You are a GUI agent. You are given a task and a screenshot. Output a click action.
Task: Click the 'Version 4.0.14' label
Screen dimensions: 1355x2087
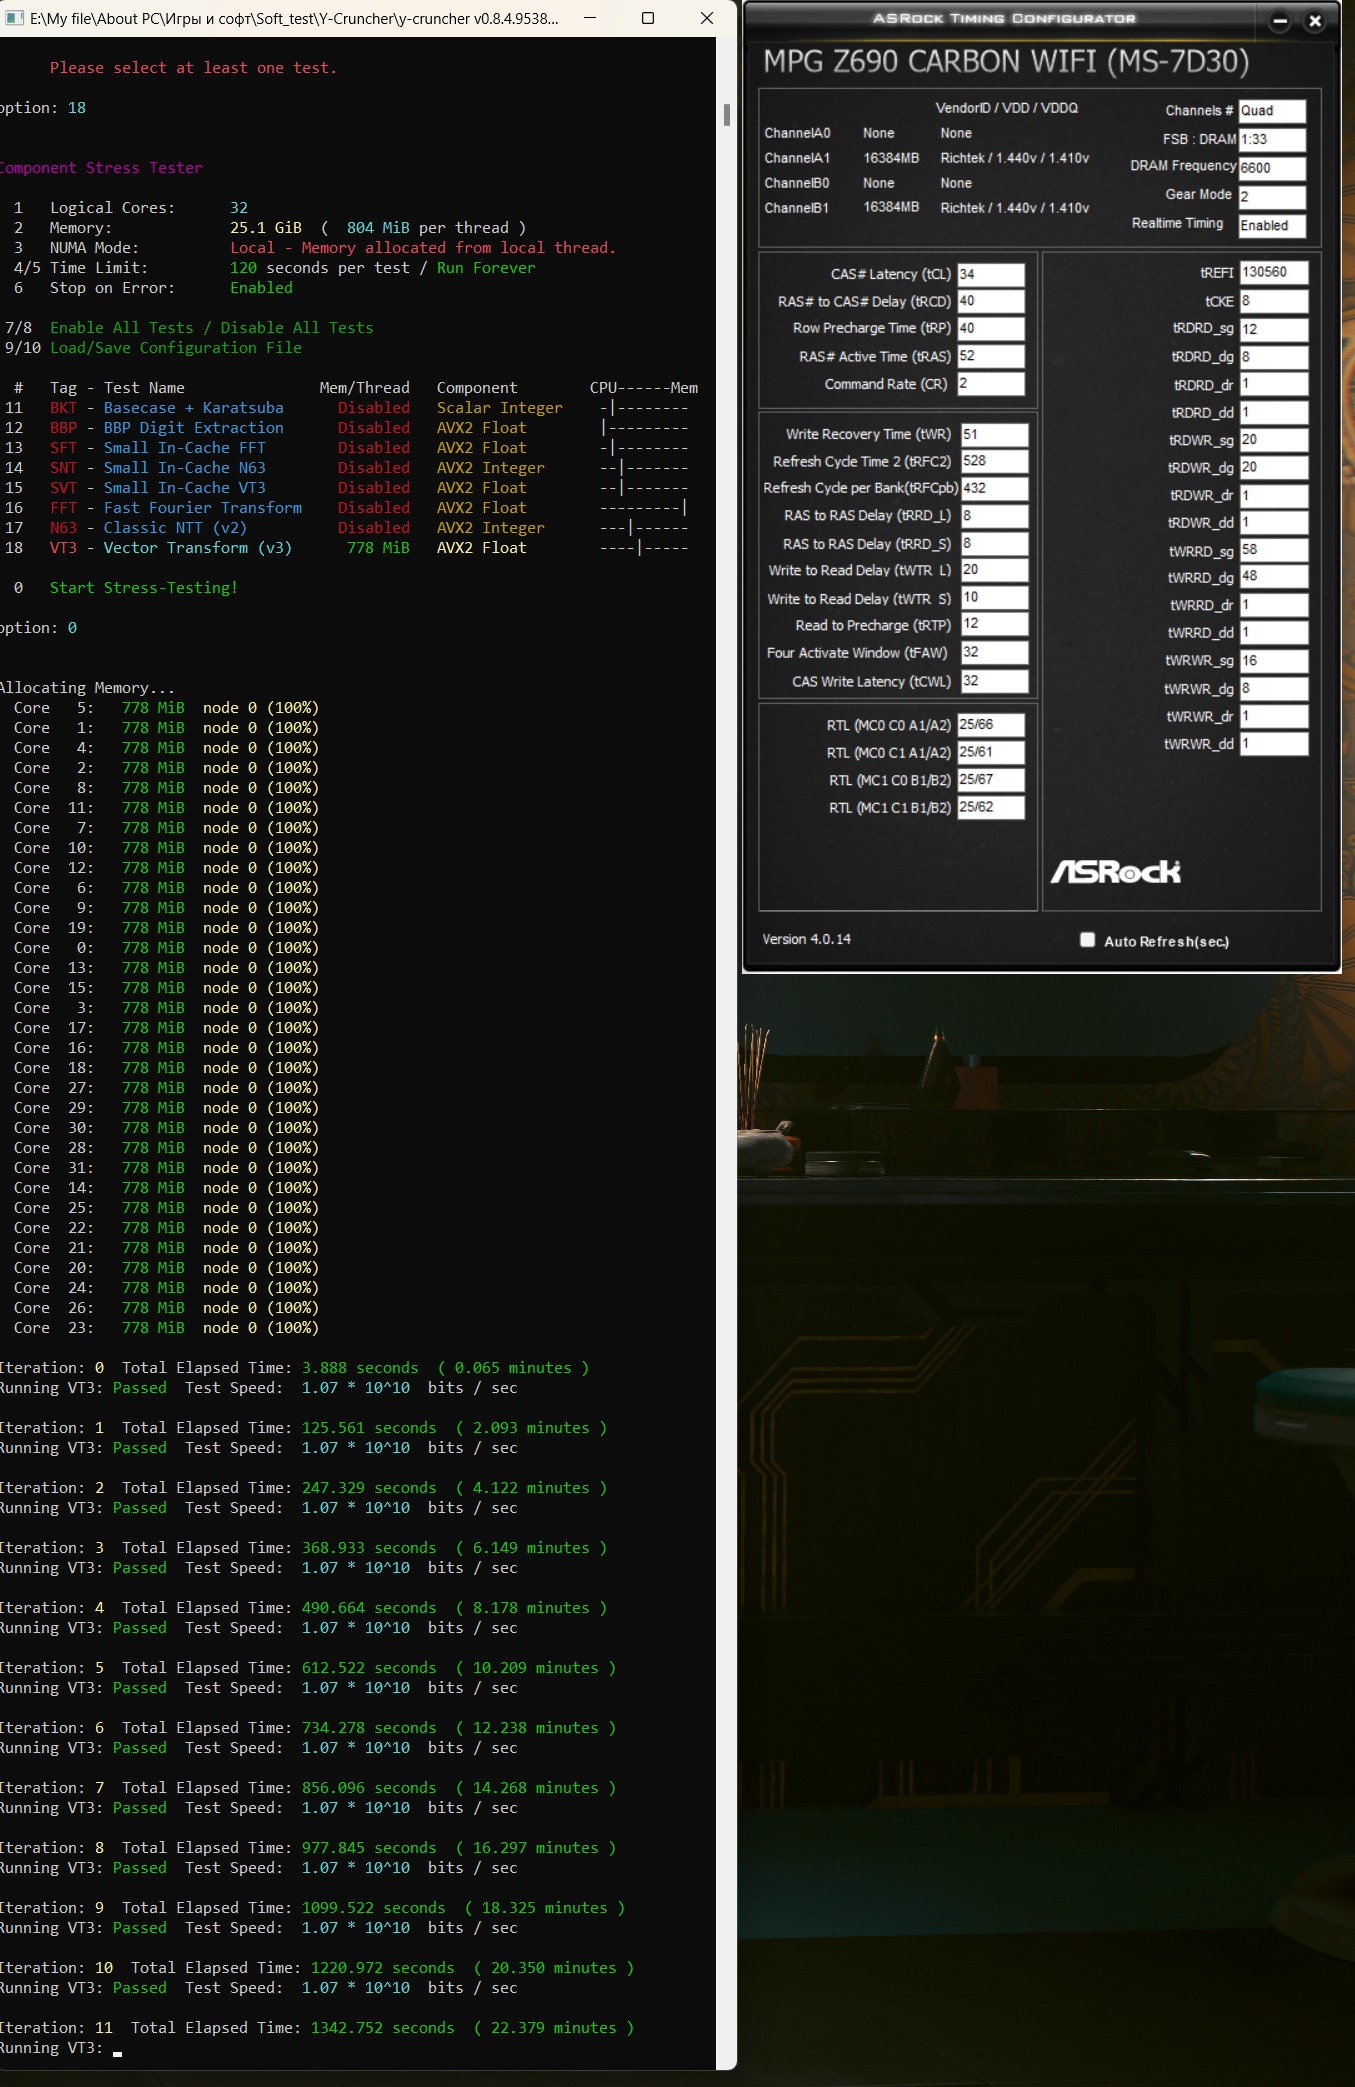(806, 939)
